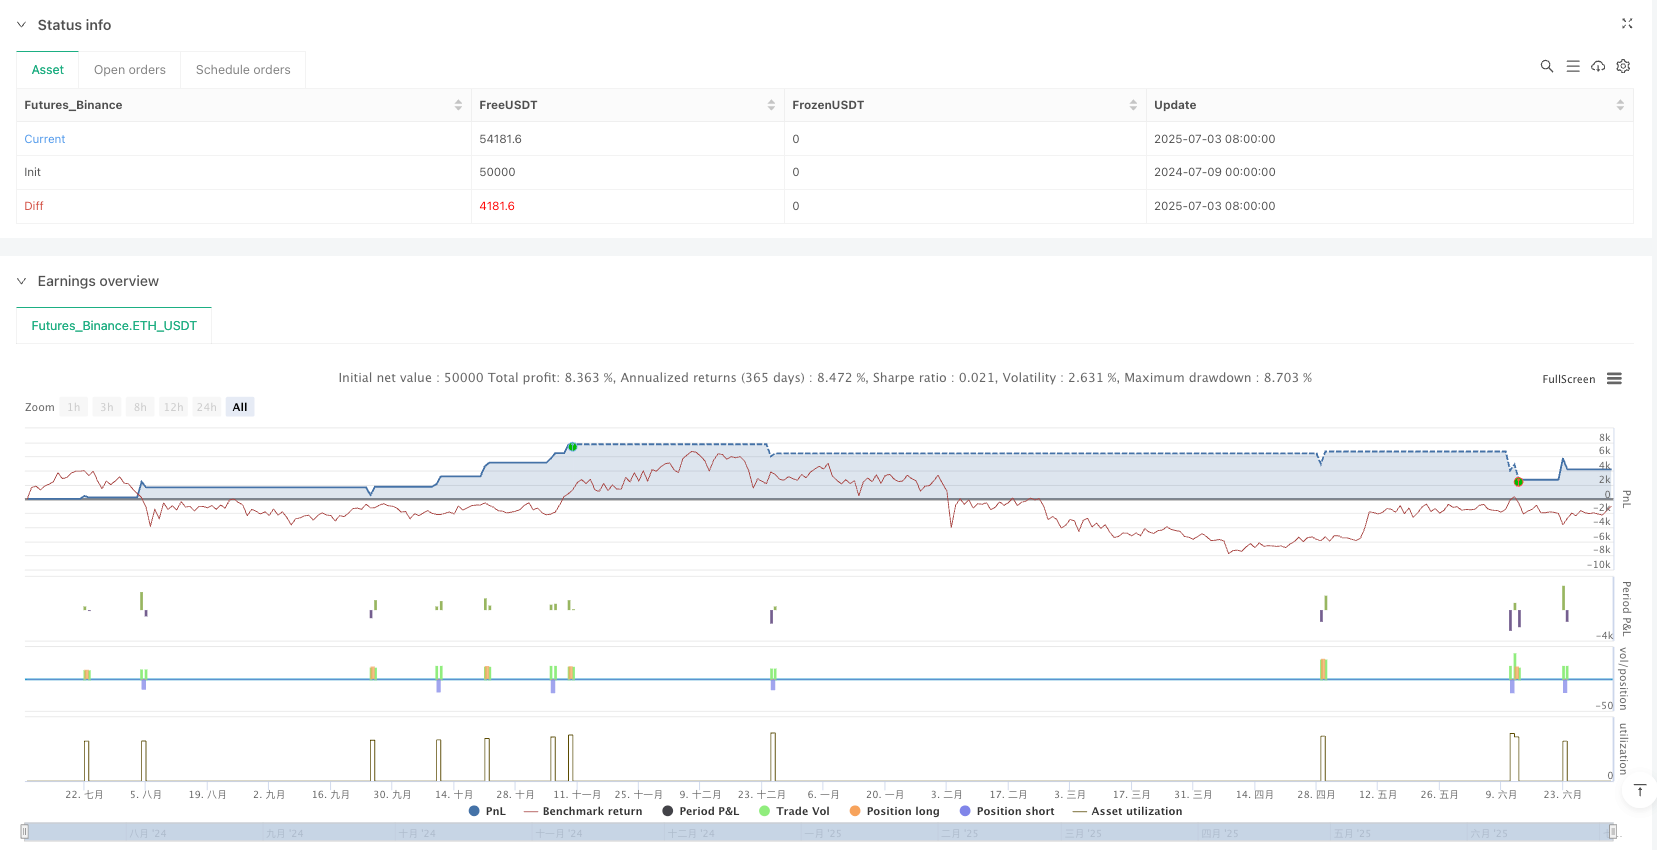The width and height of the screenshot is (1657, 850).
Task: Collapse the Earnings overview section
Action: 22,281
